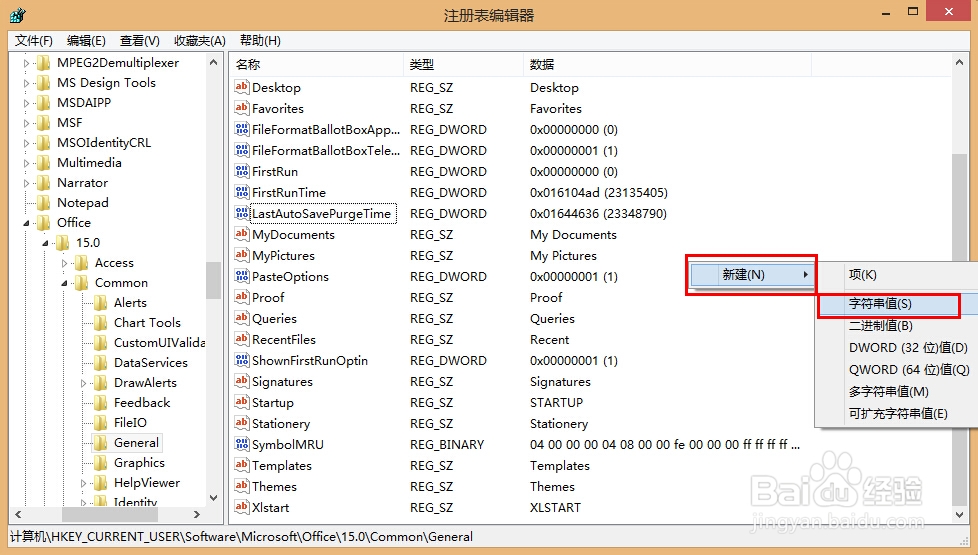Image resolution: width=978 pixels, height=555 pixels.
Task: Select the Multimedia tree item
Action: pyautogui.click(x=89, y=163)
